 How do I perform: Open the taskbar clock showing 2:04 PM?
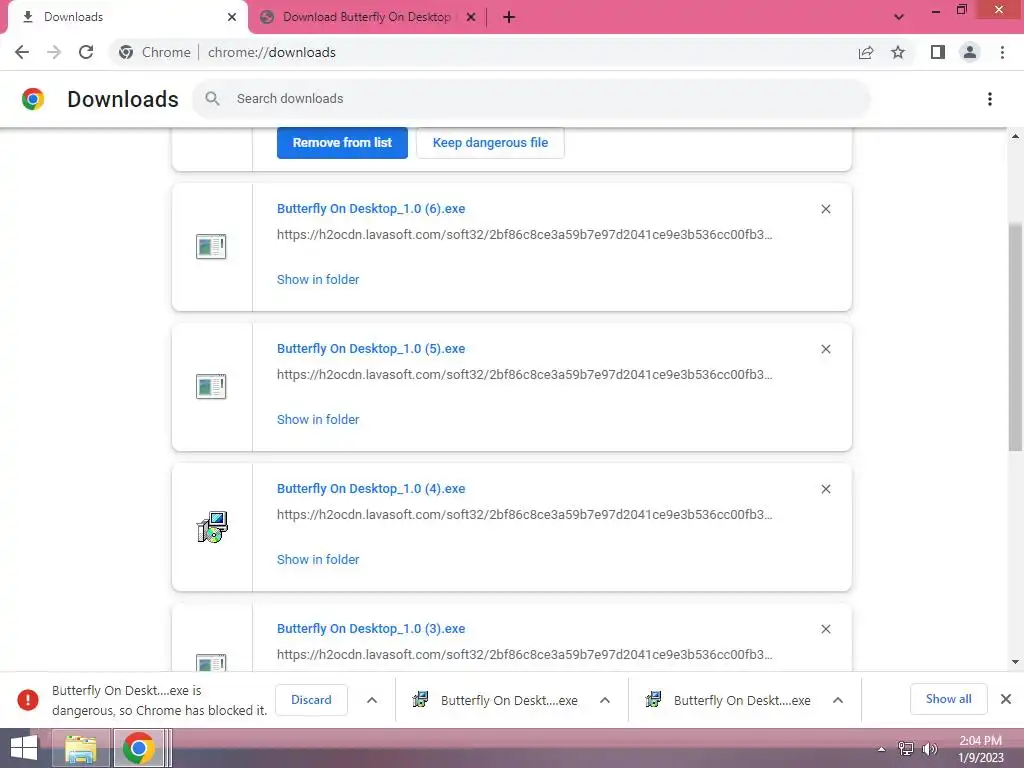coord(980,749)
